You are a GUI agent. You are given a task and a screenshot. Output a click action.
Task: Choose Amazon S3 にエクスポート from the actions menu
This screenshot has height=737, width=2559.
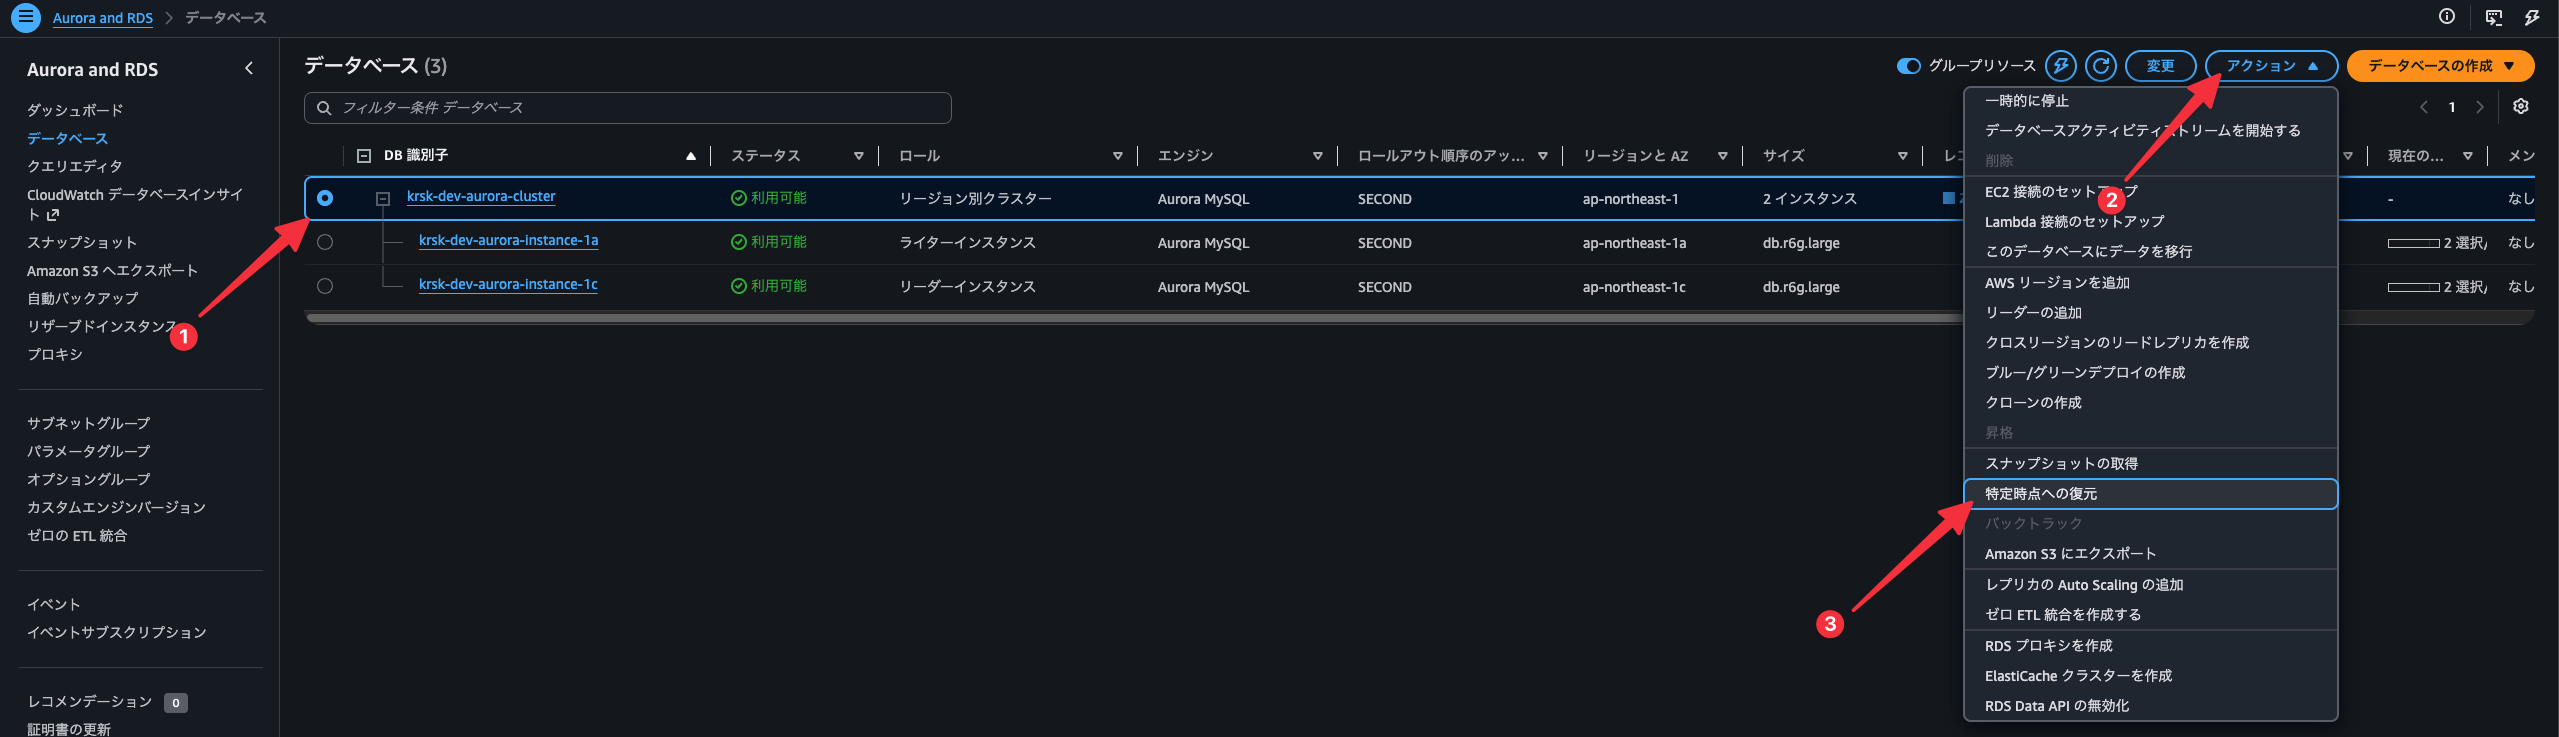point(2150,554)
